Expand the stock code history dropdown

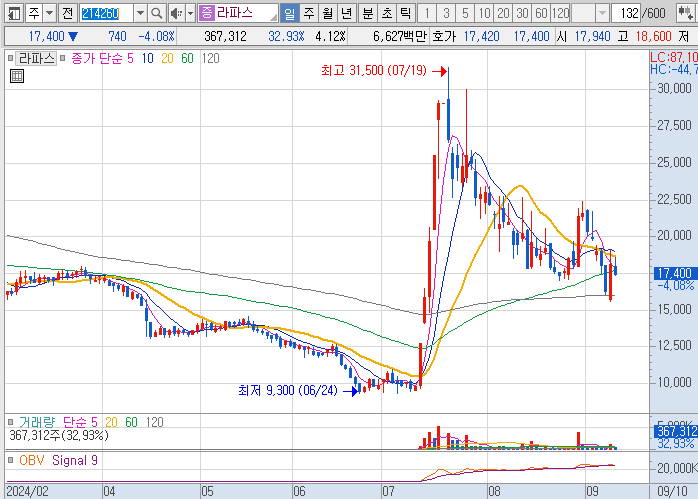[140, 13]
